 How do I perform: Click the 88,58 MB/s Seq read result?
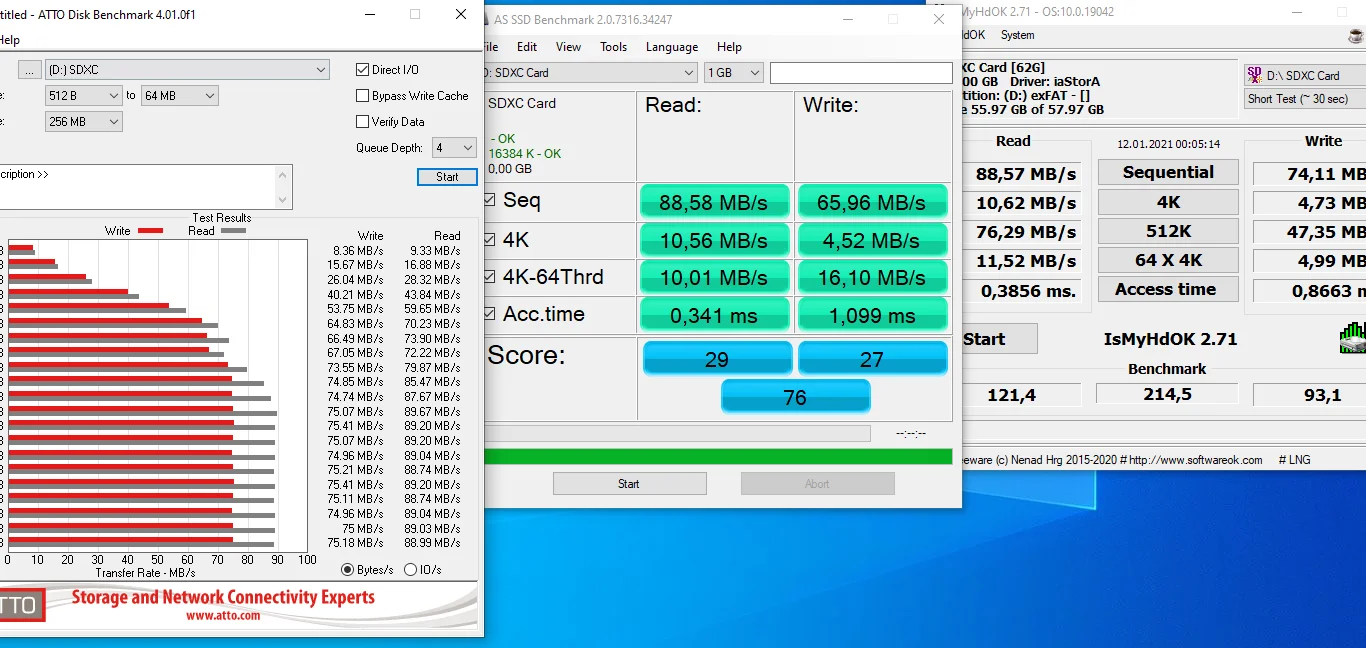click(x=714, y=203)
